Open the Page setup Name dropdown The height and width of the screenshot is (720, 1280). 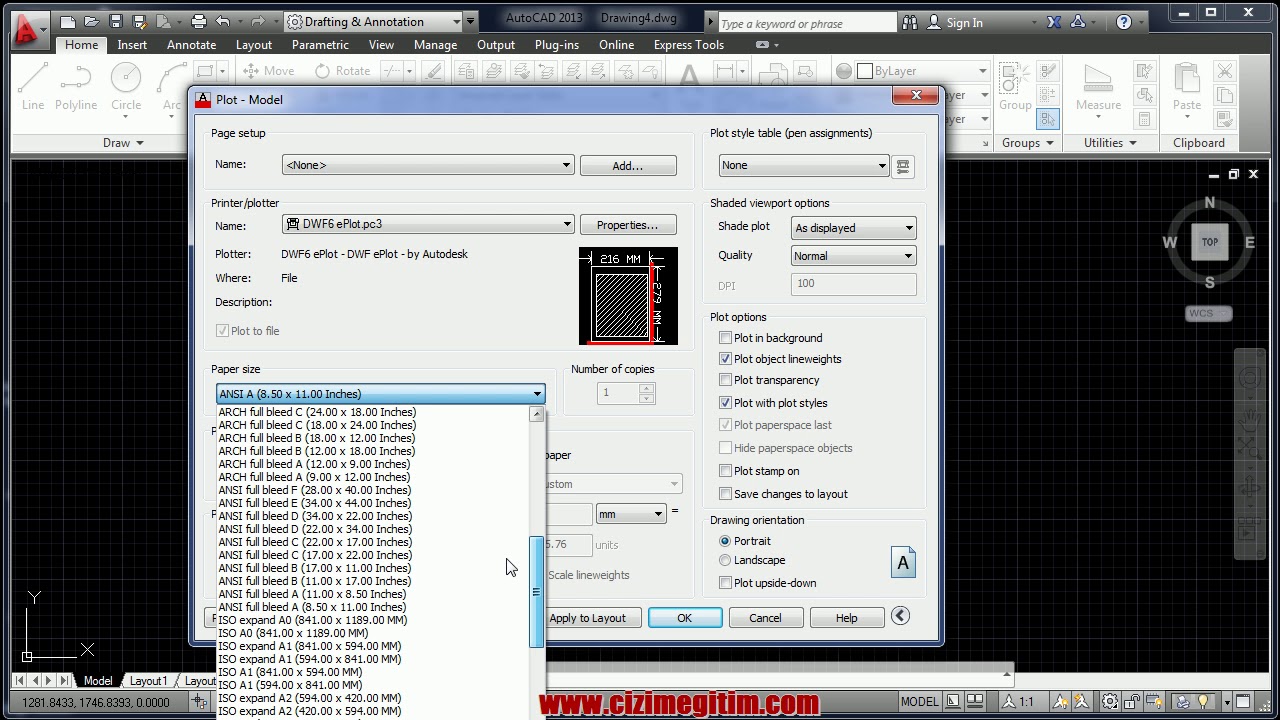(x=428, y=165)
